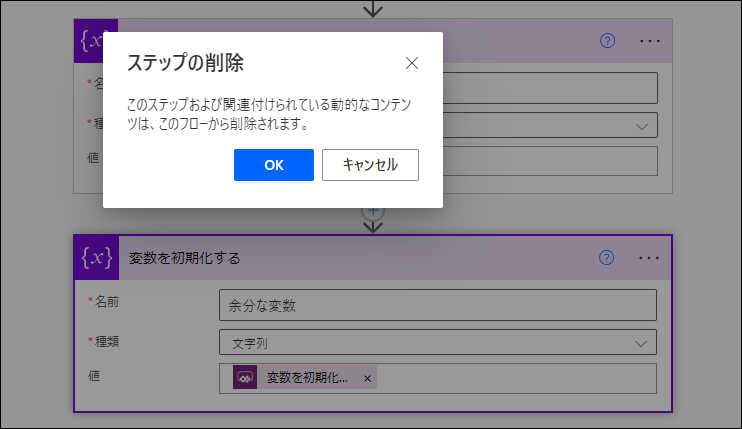Click the 種類 label in lower step
The width and height of the screenshot is (742, 429).
(106, 341)
